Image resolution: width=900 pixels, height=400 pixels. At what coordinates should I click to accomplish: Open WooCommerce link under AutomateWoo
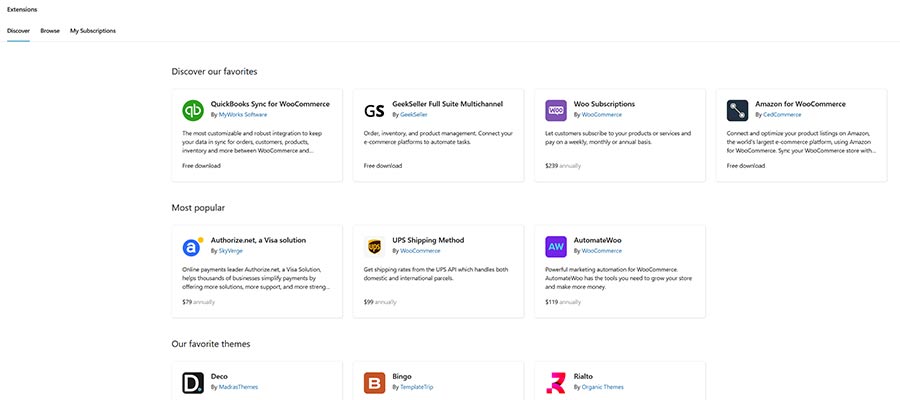[x=602, y=251]
